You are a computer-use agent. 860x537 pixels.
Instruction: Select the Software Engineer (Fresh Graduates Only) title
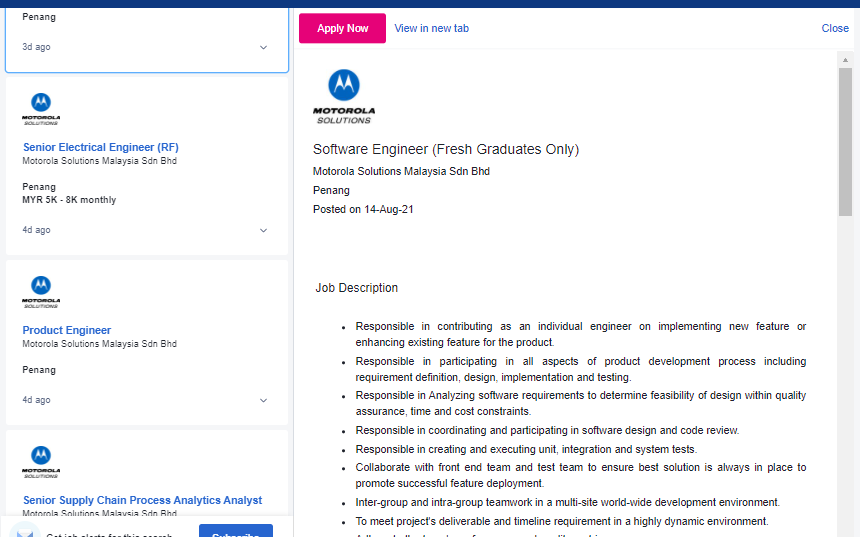pos(446,149)
